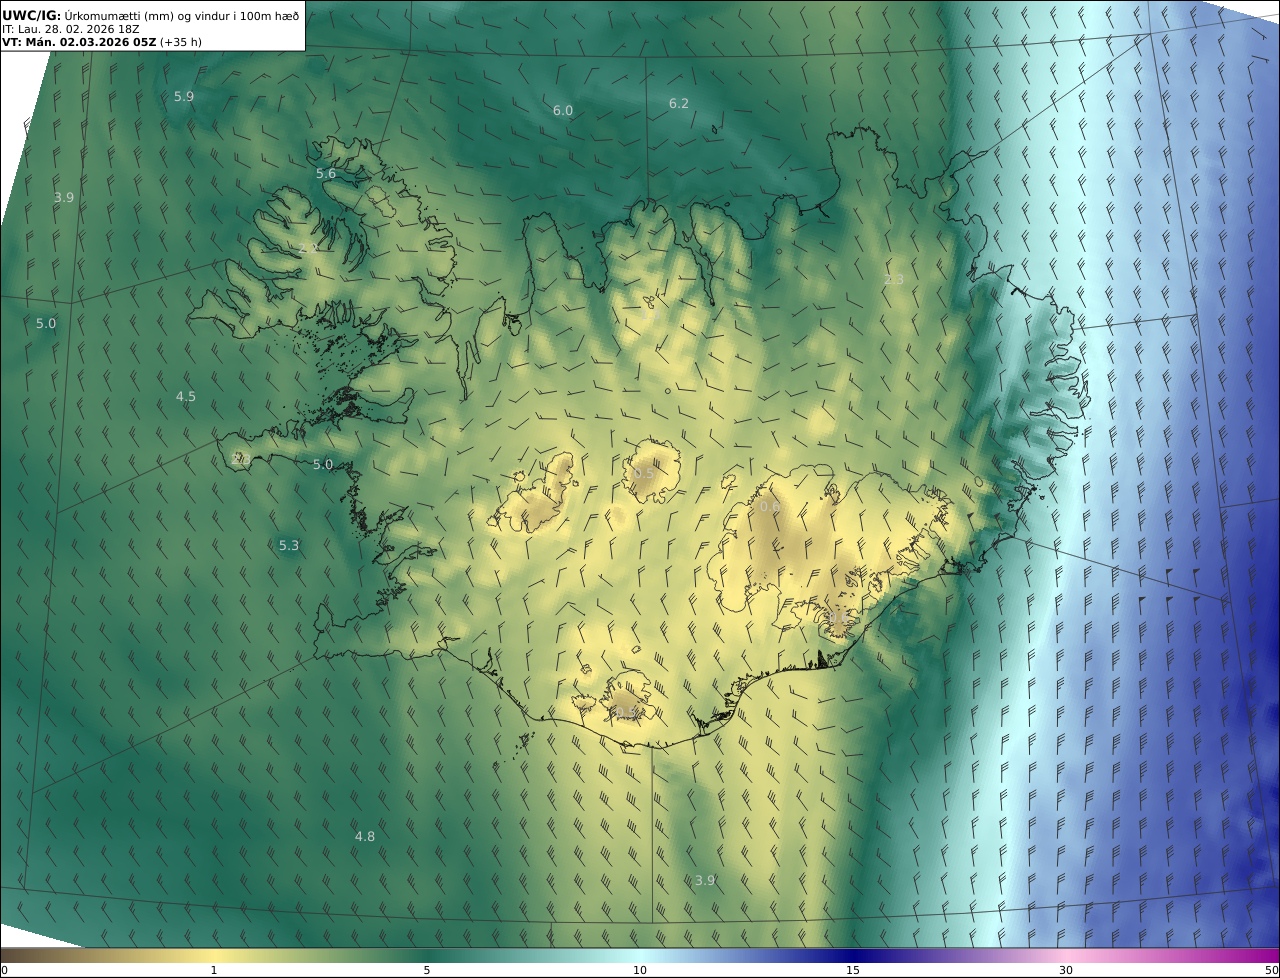Click the 2.3 value over northeast Iceland
Image resolution: width=1280 pixels, height=978 pixels.
pos(894,280)
